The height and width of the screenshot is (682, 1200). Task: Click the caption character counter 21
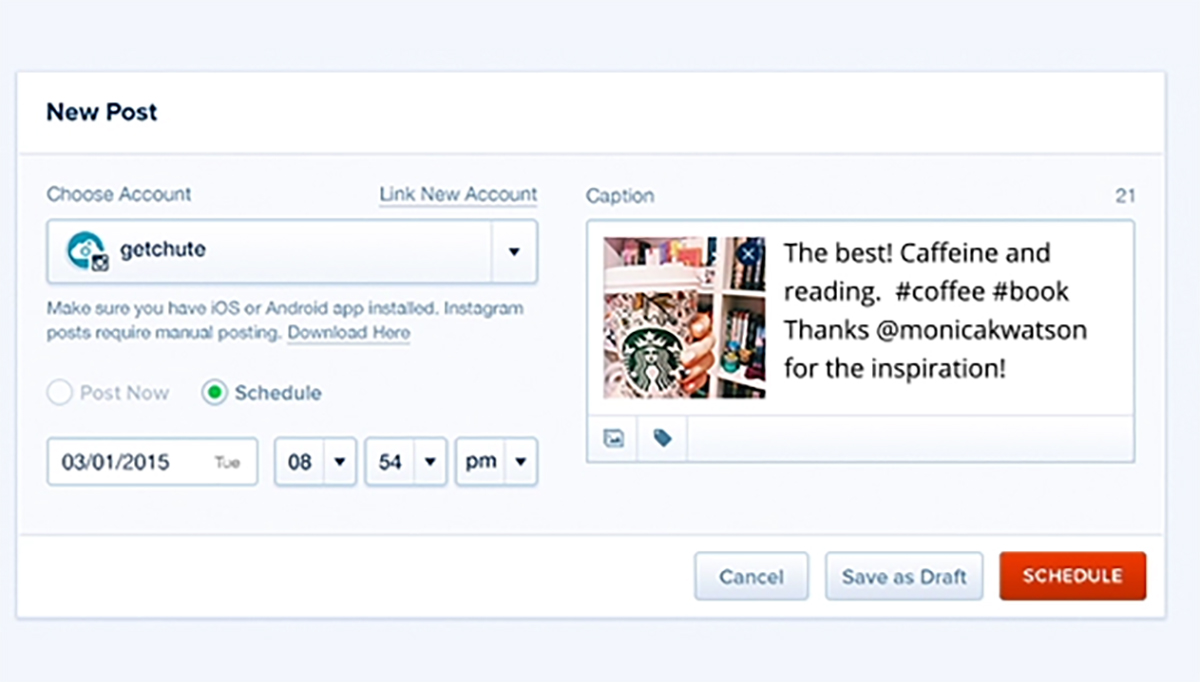click(x=1125, y=196)
